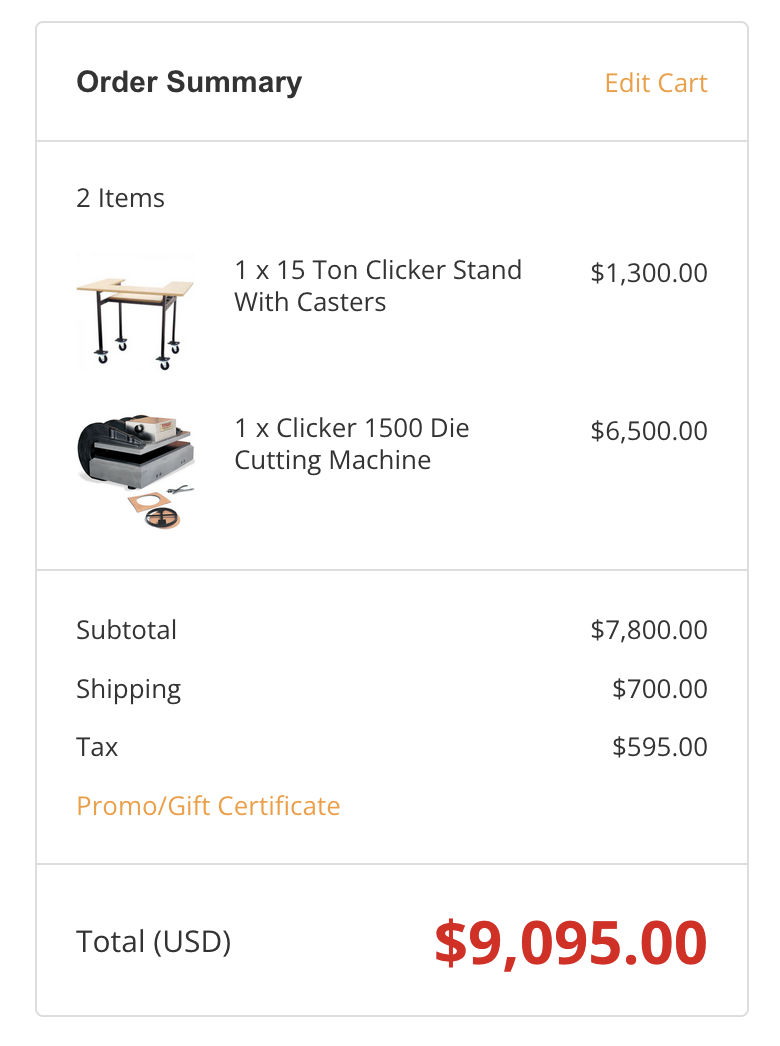Click the $7,800.00 subtotal amount
This screenshot has height=1046, width=780.
649,630
